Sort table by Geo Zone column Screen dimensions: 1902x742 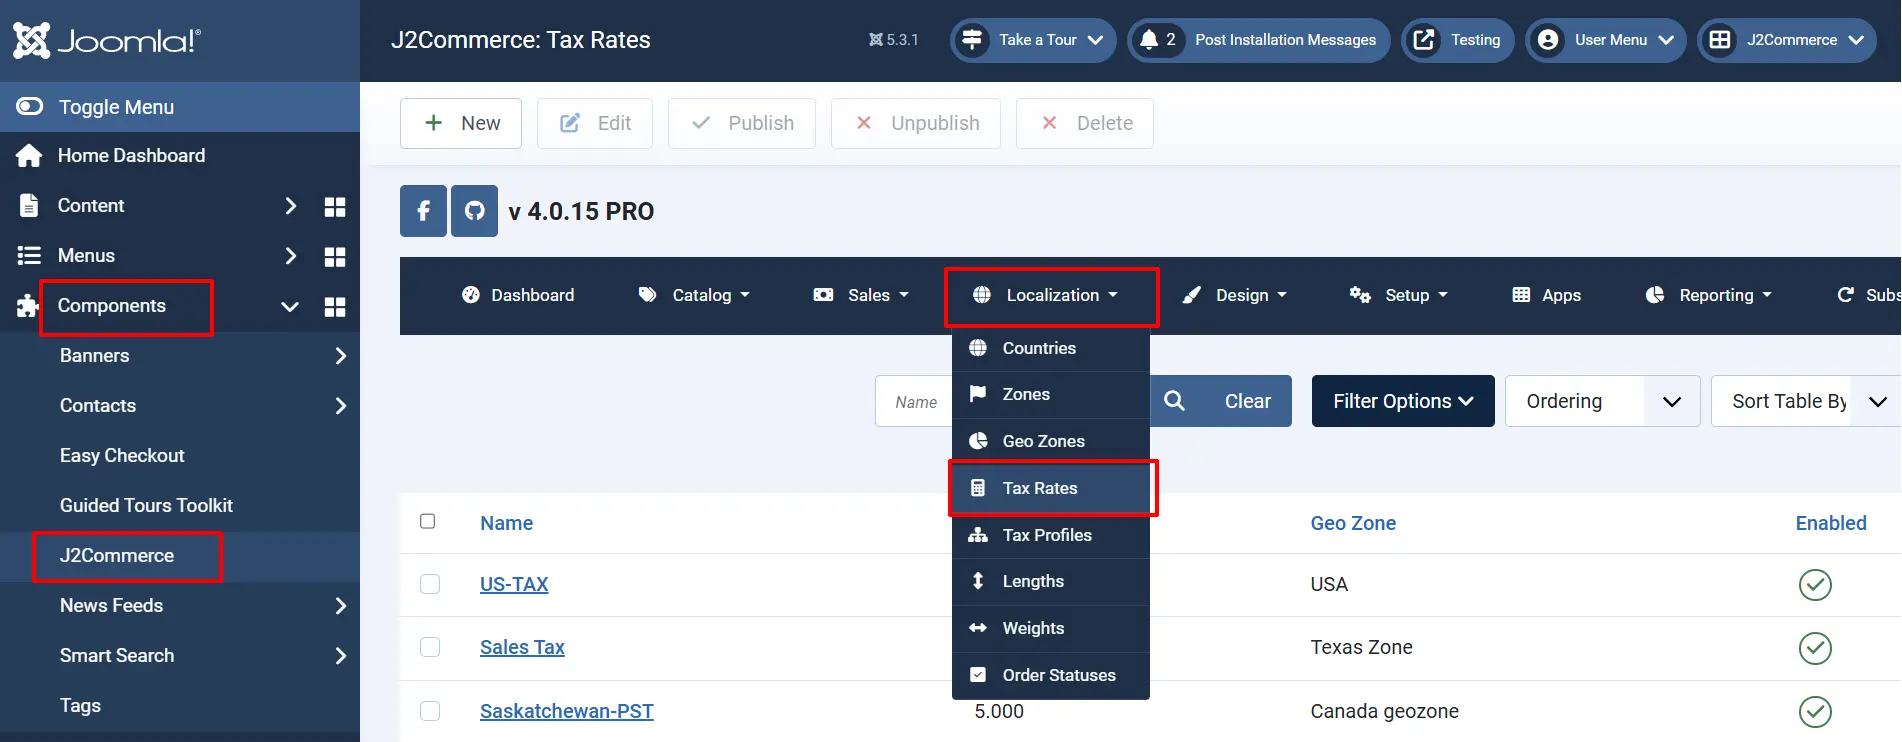[x=1353, y=523]
